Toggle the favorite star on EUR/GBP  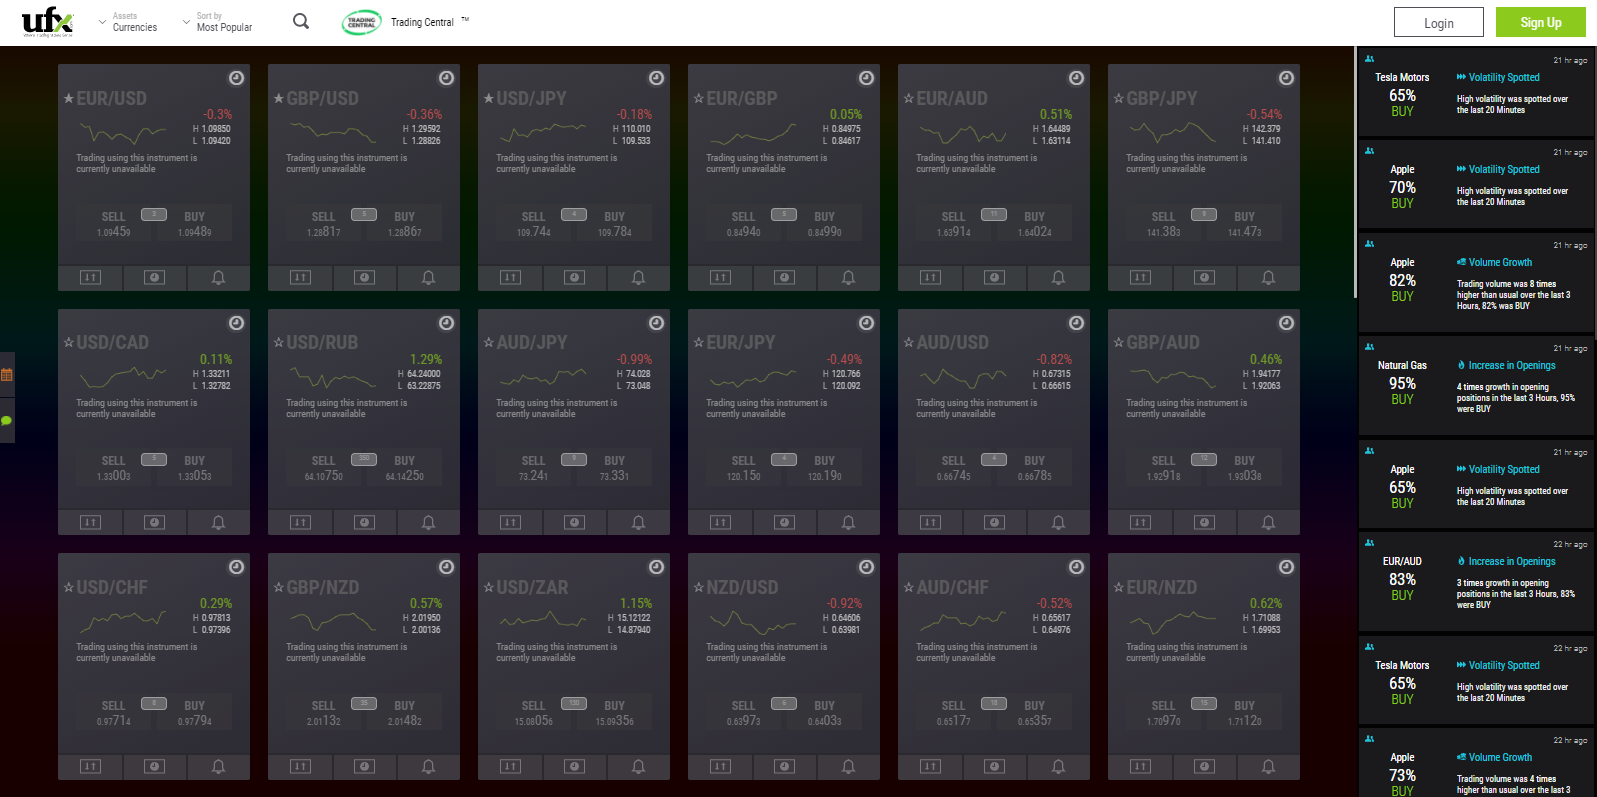(x=698, y=98)
